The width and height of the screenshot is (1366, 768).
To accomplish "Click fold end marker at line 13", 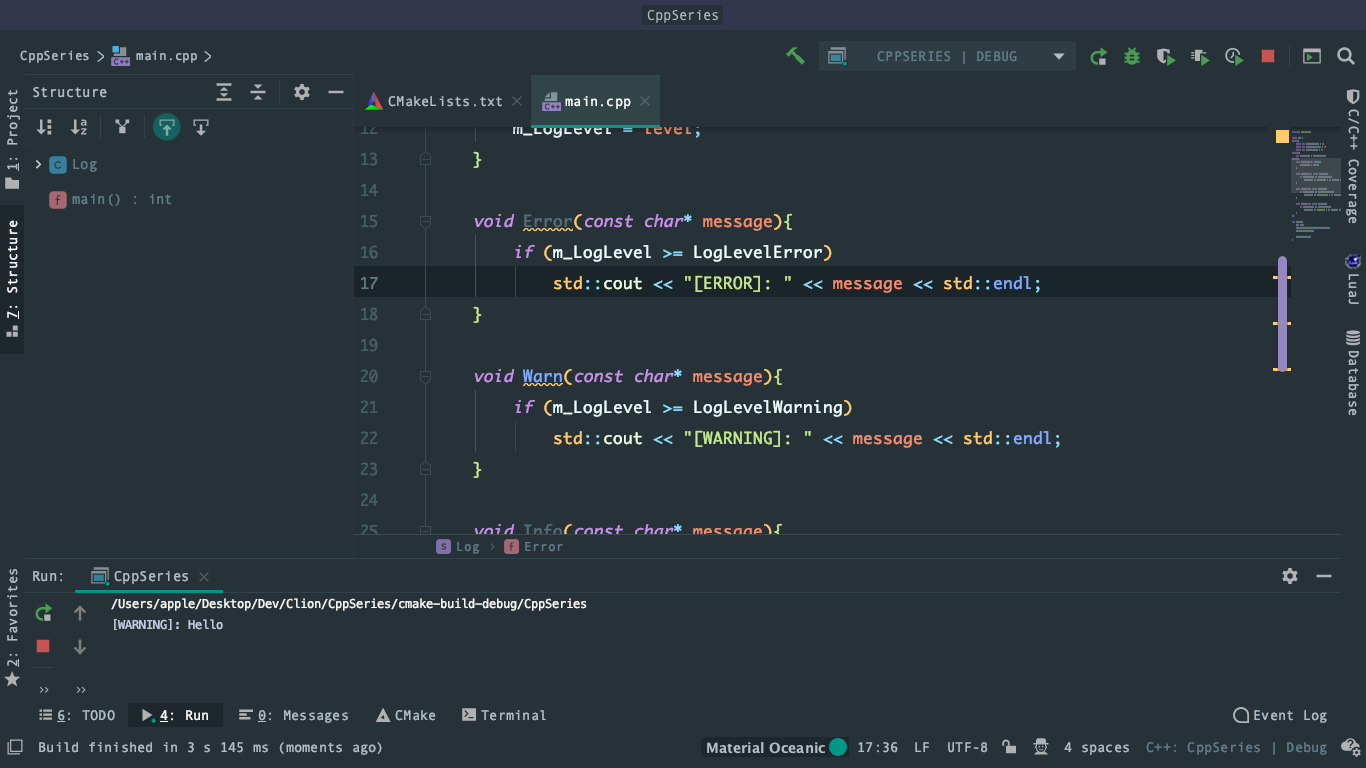I will [x=425, y=159].
